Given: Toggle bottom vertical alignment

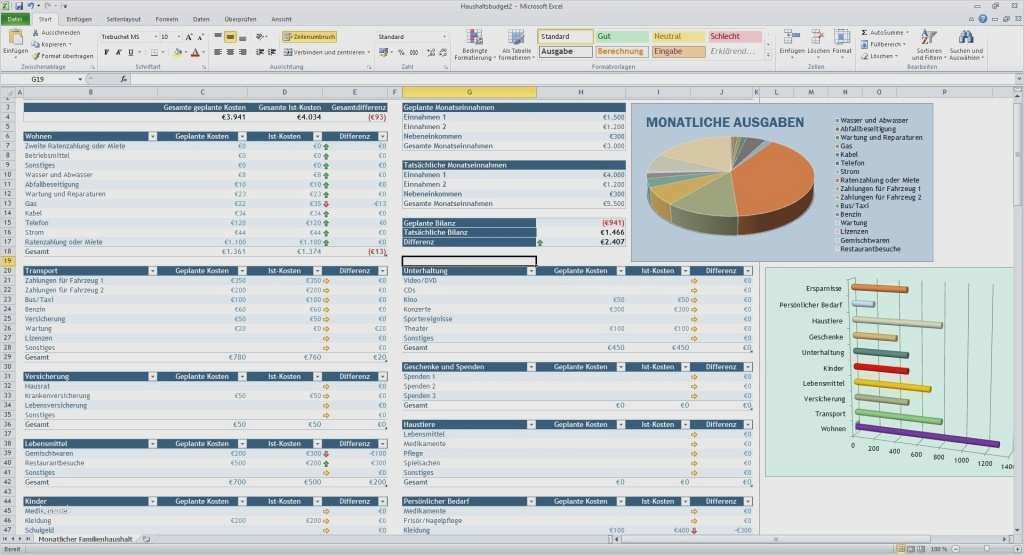Looking at the screenshot, I should coord(242,37).
